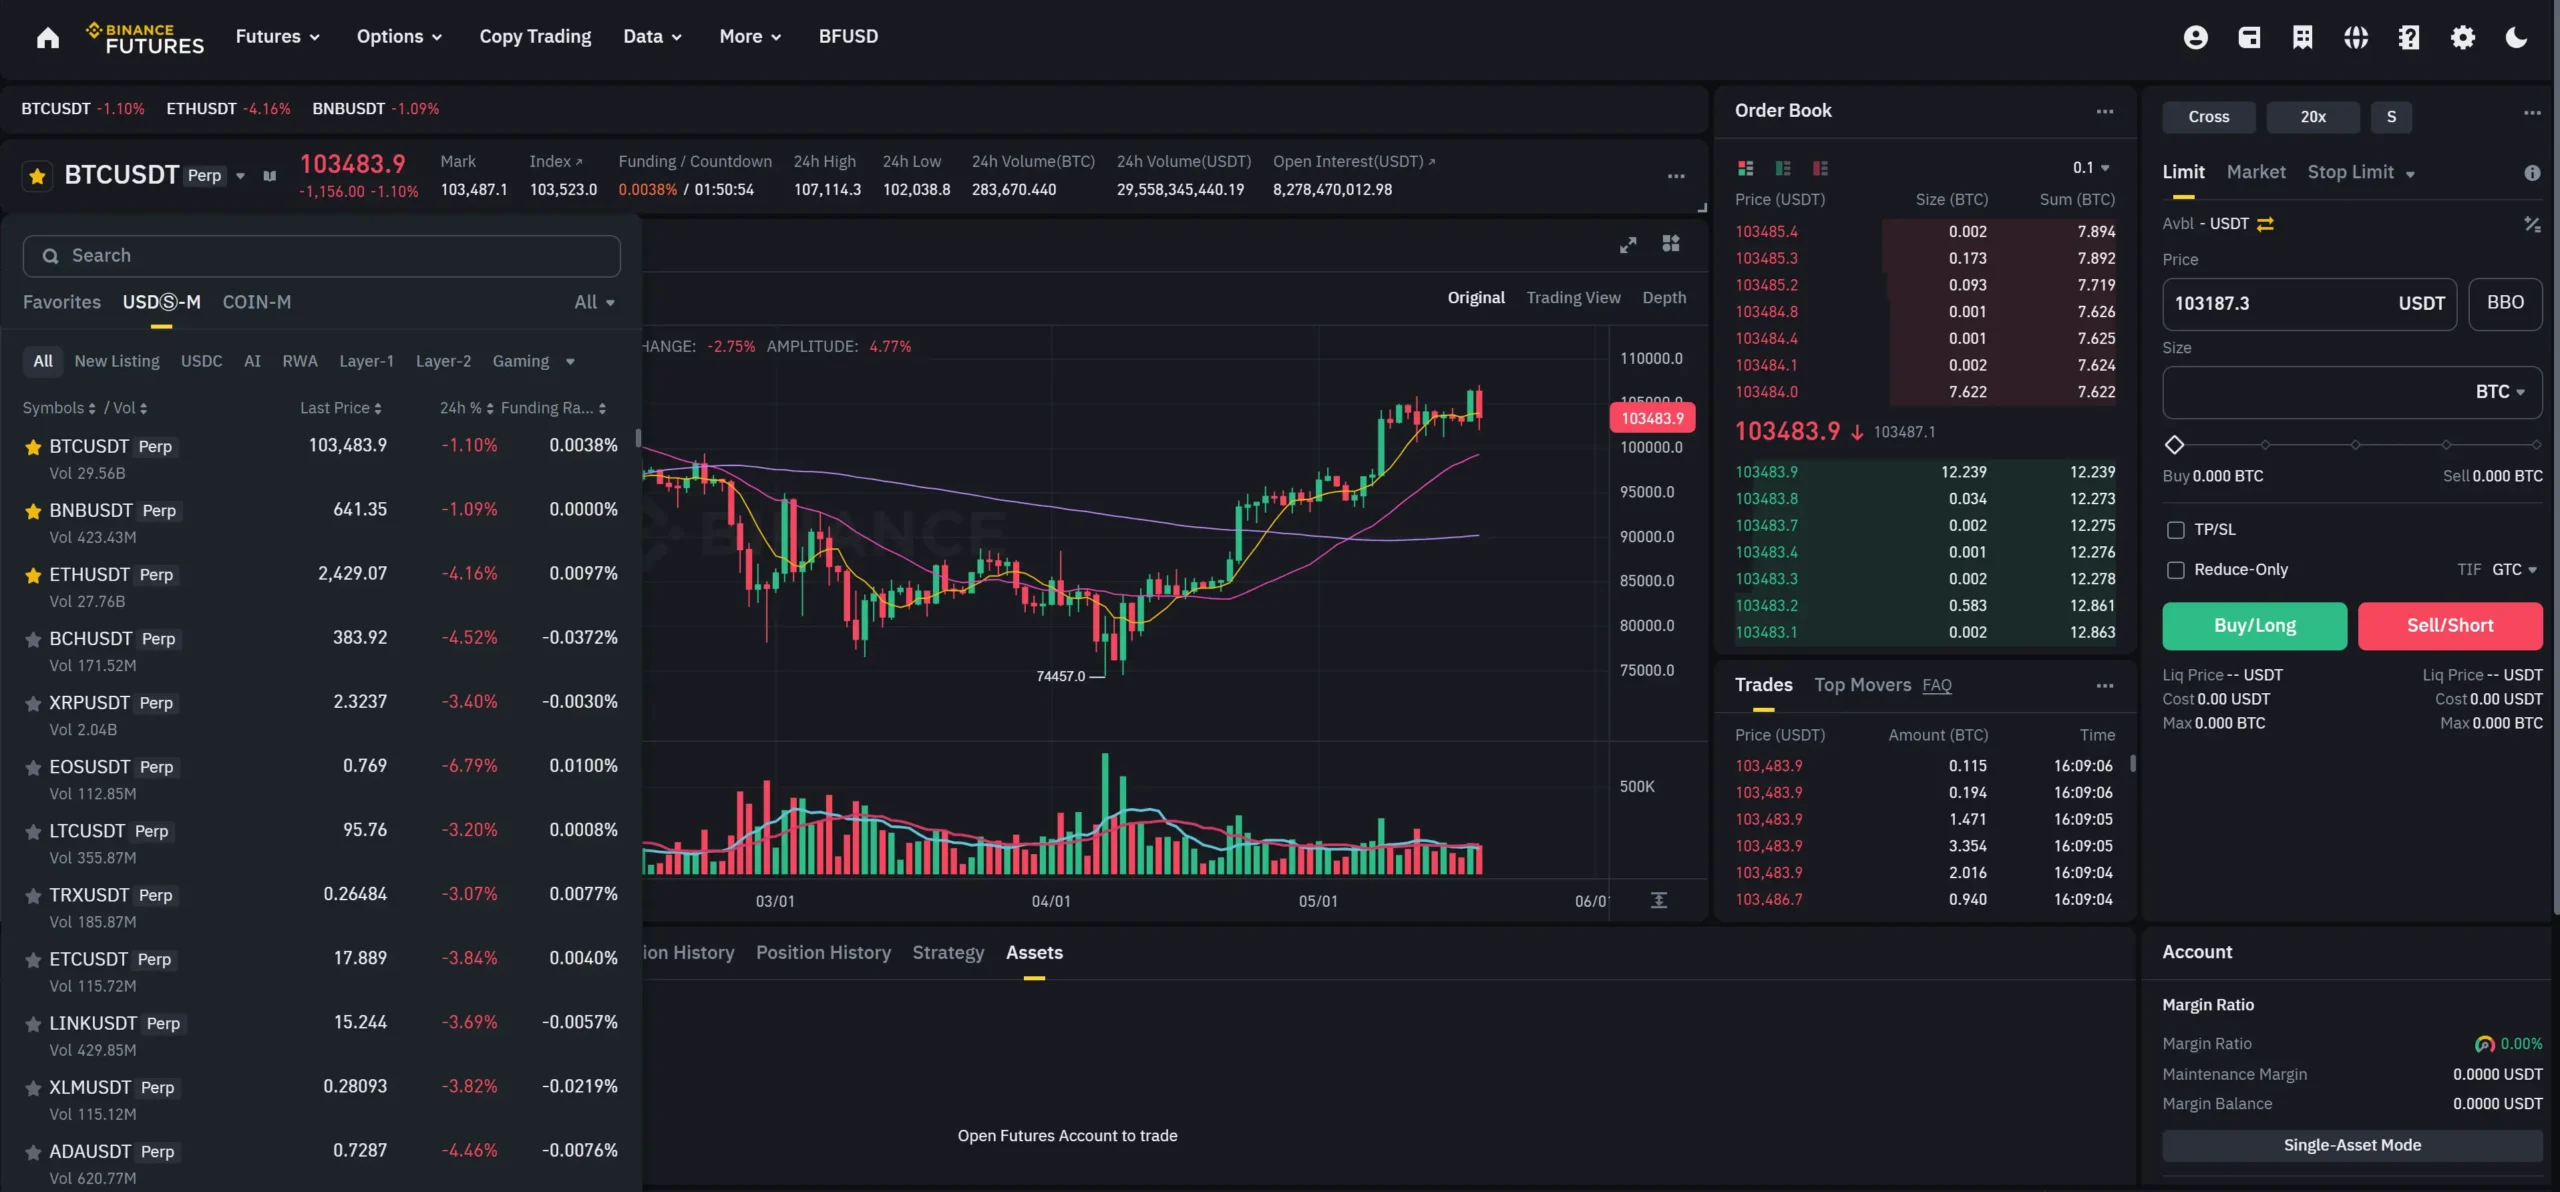This screenshot has height=1192, width=2560.
Task: Open the help question icon
Action: (2409, 37)
